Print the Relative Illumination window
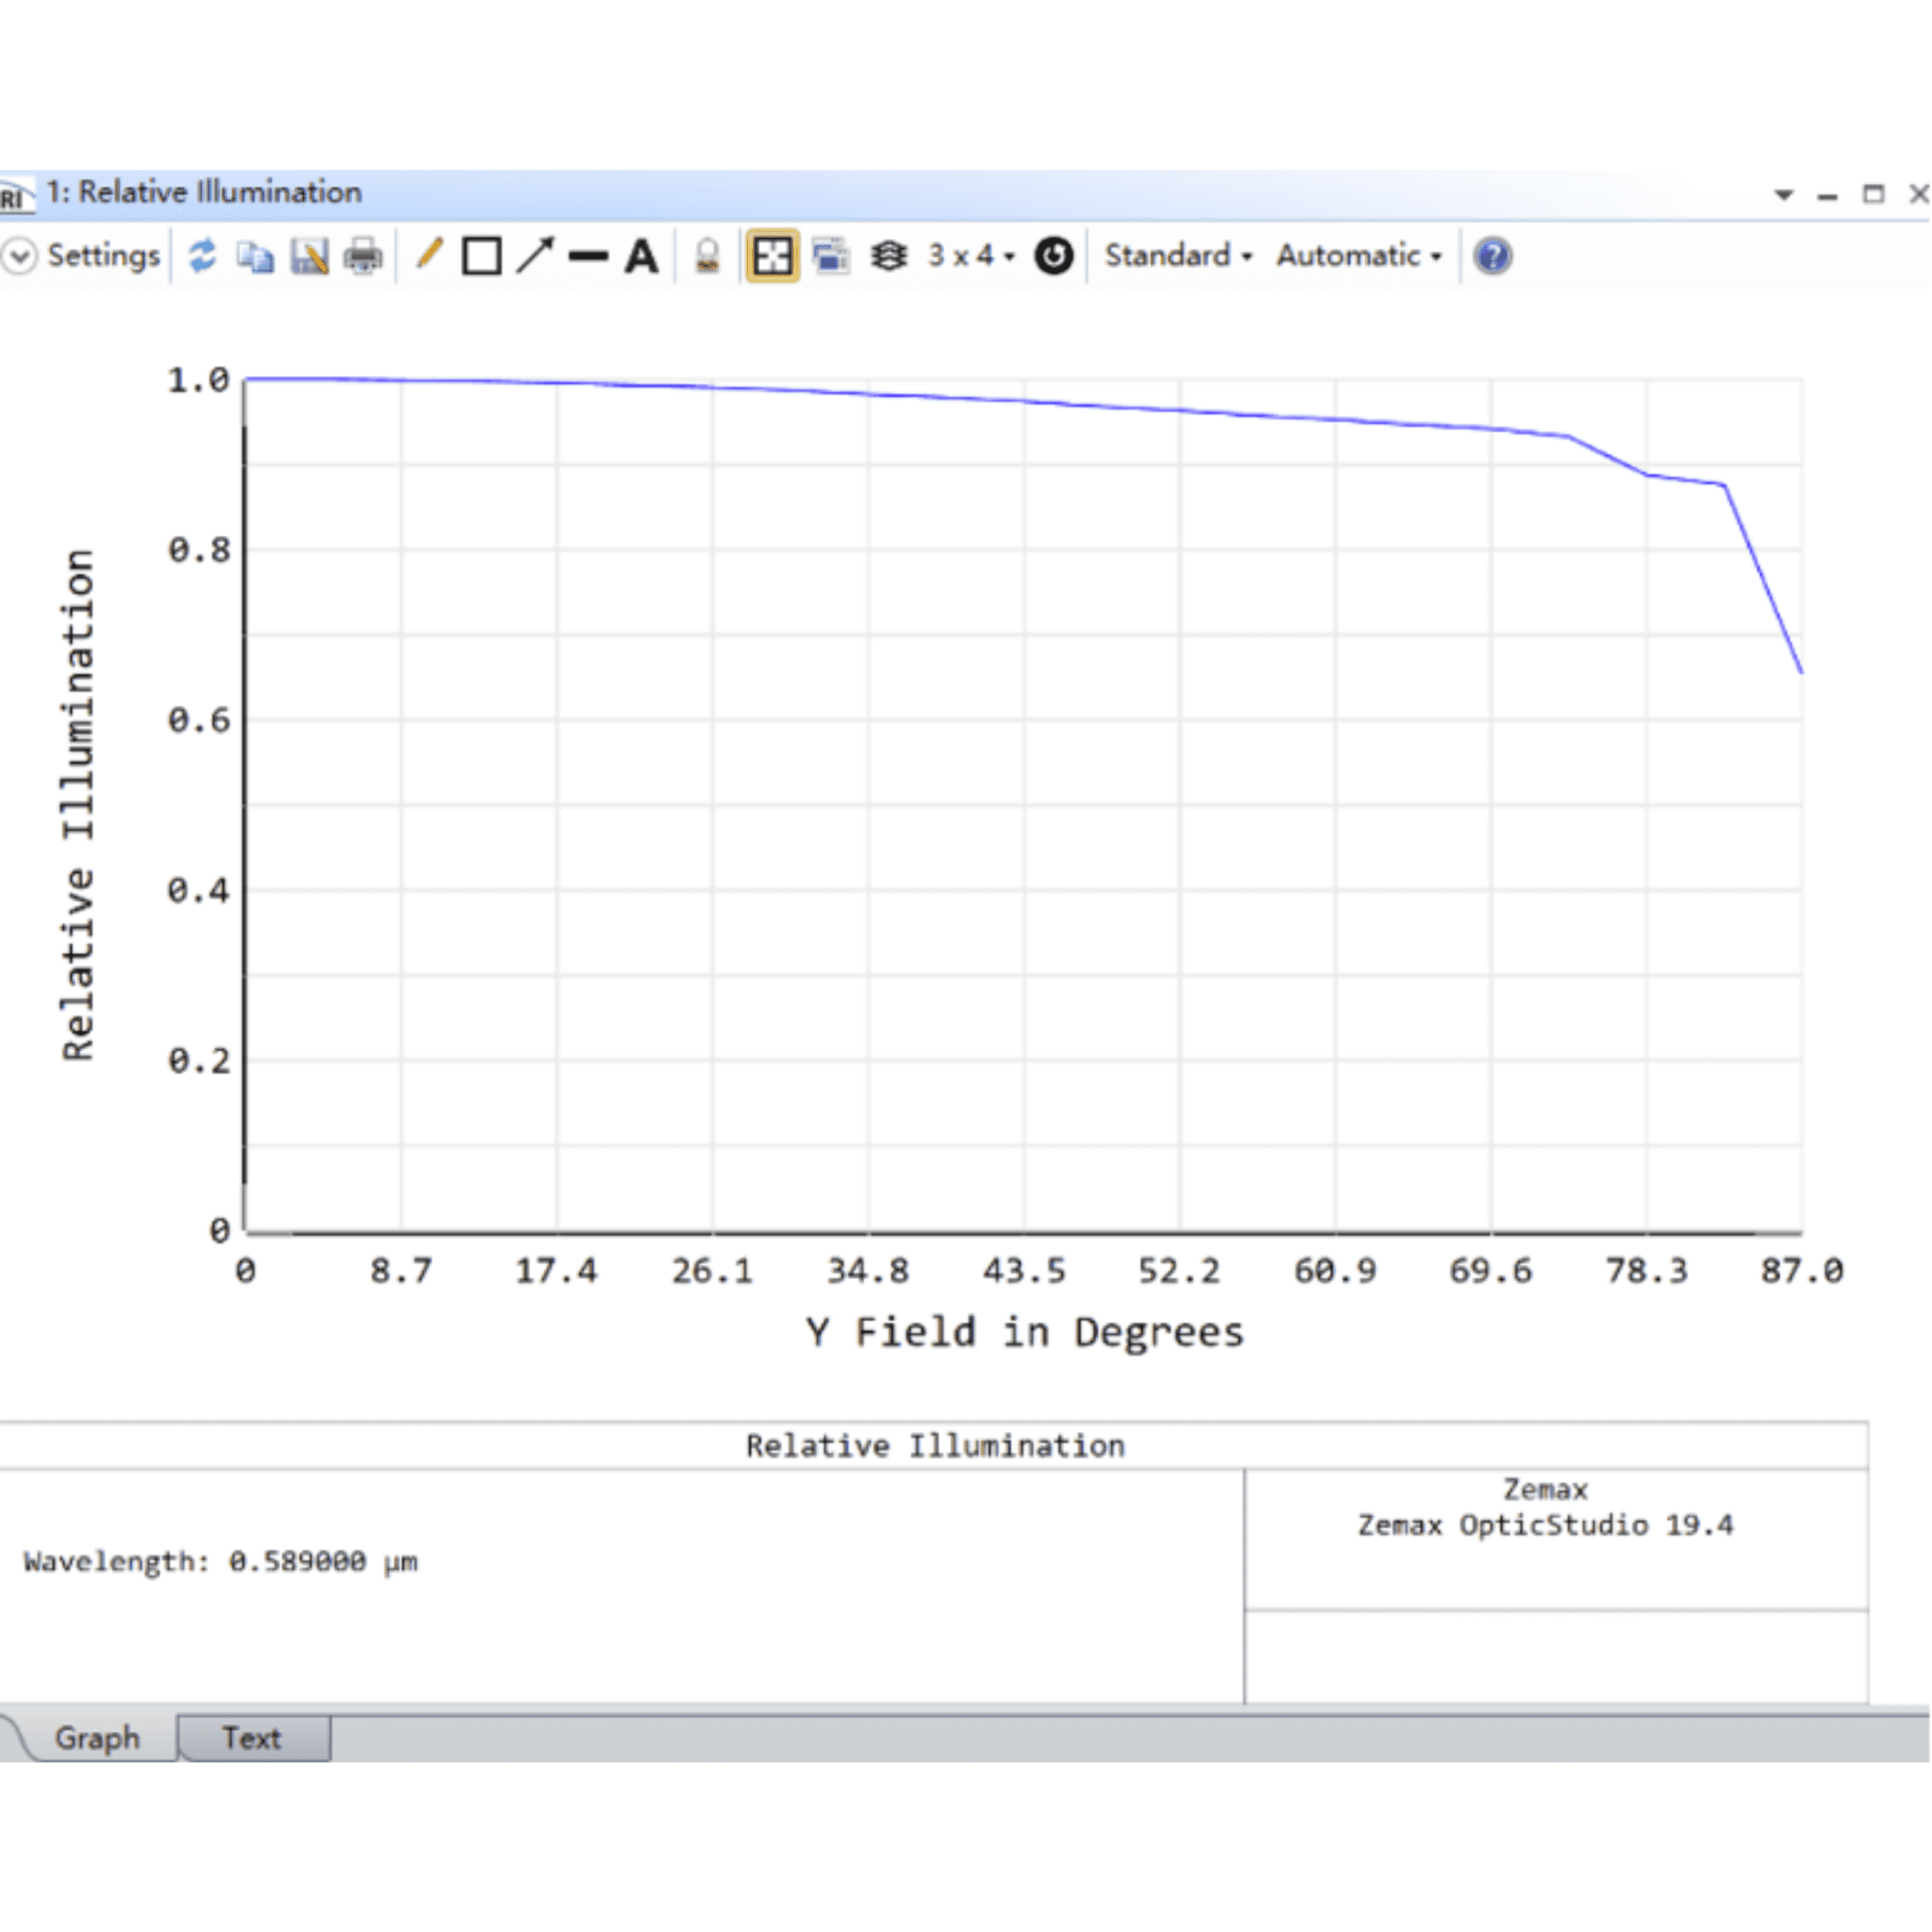 [x=362, y=257]
